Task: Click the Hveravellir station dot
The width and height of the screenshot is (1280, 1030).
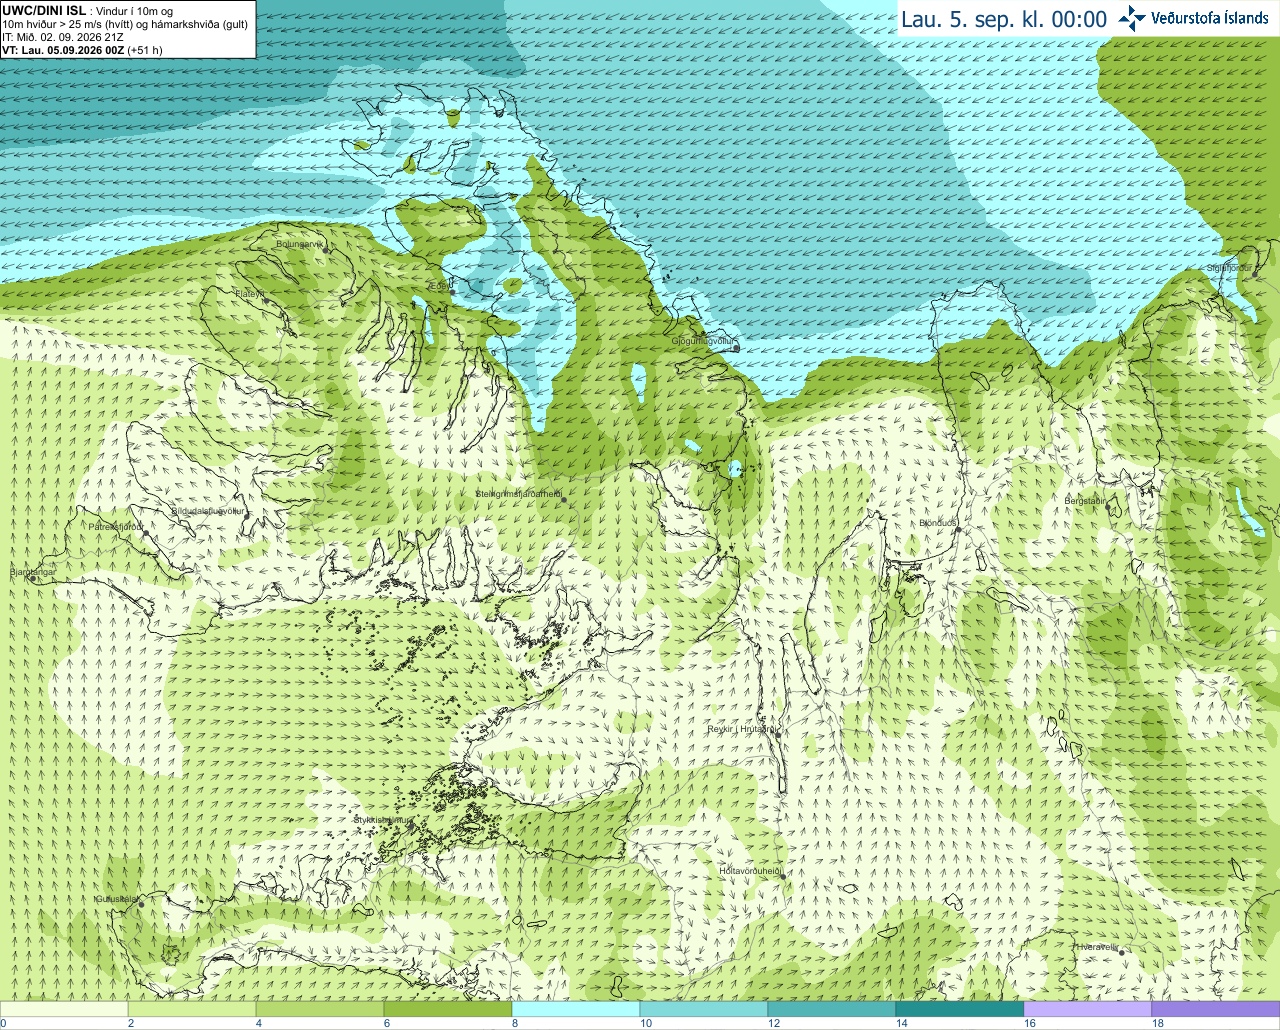Action: pyautogui.click(x=1122, y=953)
